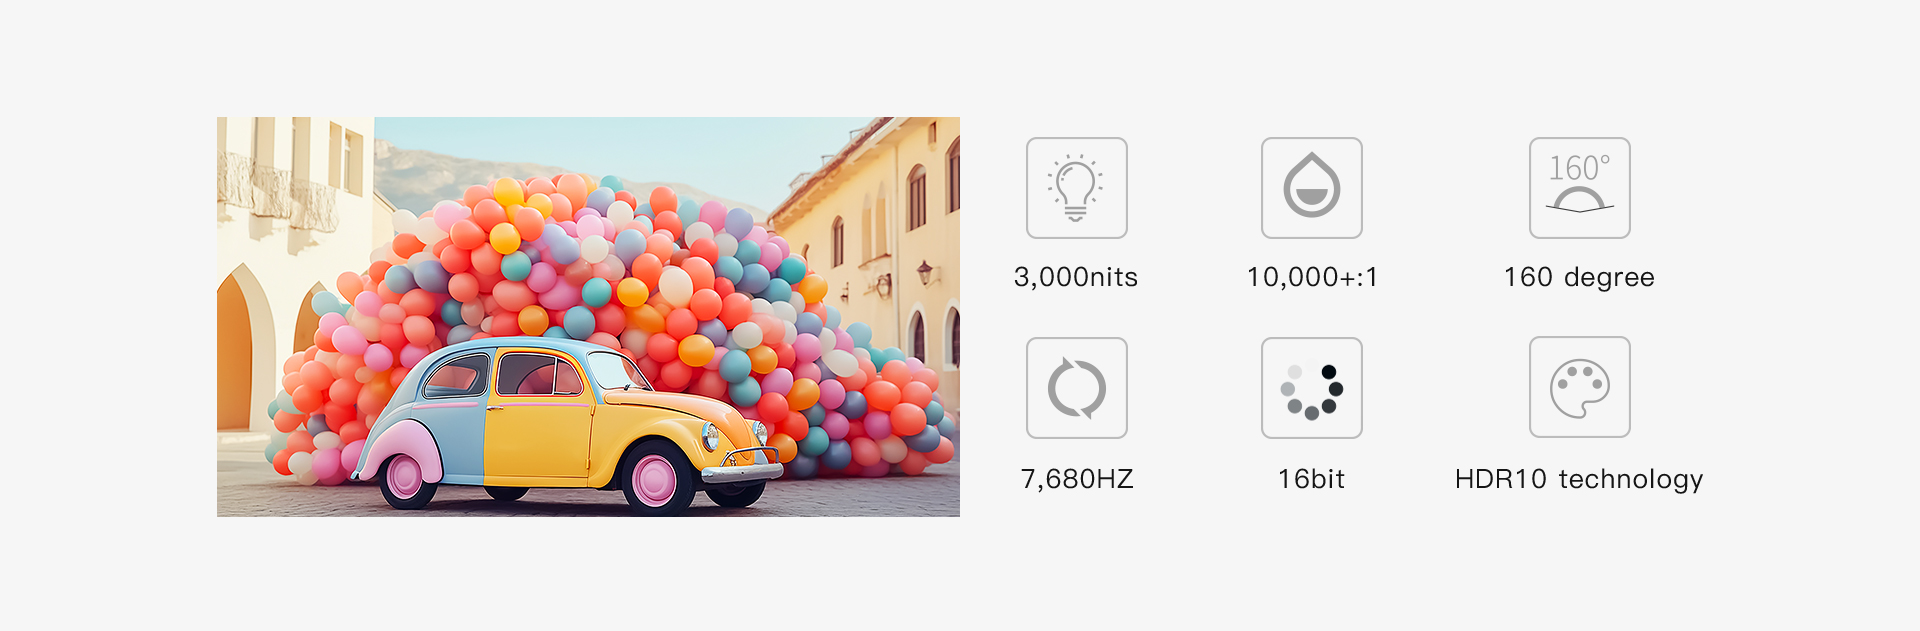Select the 160 degree text
This screenshot has height=631, width=1920.
tap(1579, 278)
